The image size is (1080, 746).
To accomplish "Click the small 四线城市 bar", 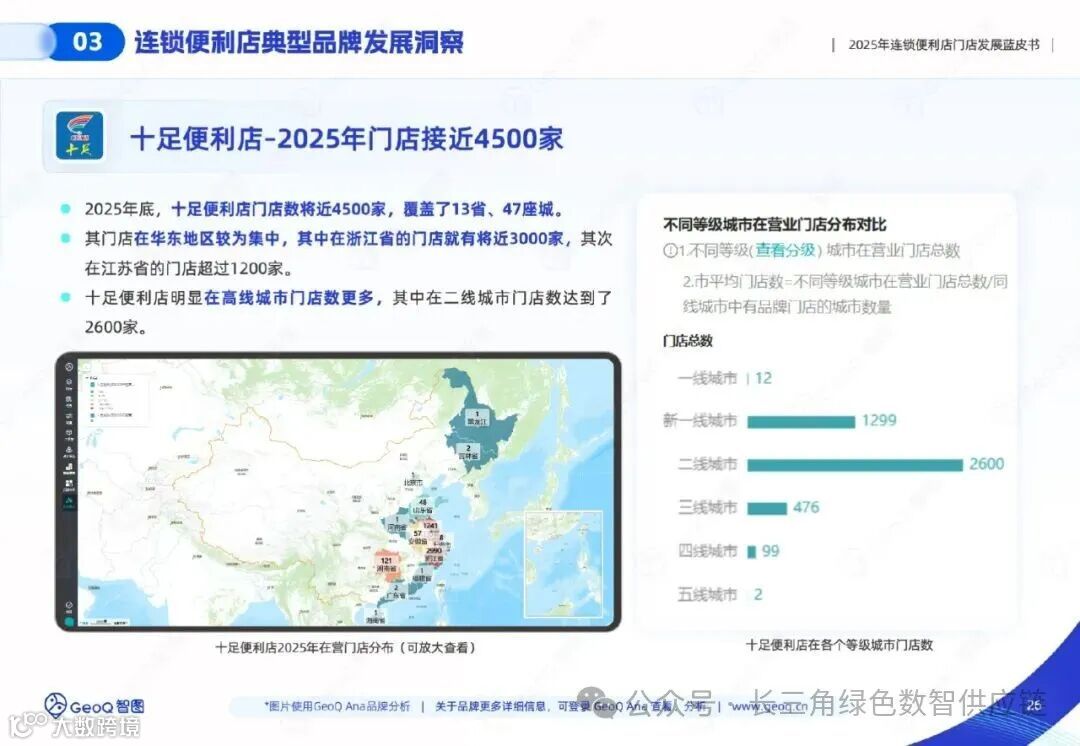I will (751, 552).
